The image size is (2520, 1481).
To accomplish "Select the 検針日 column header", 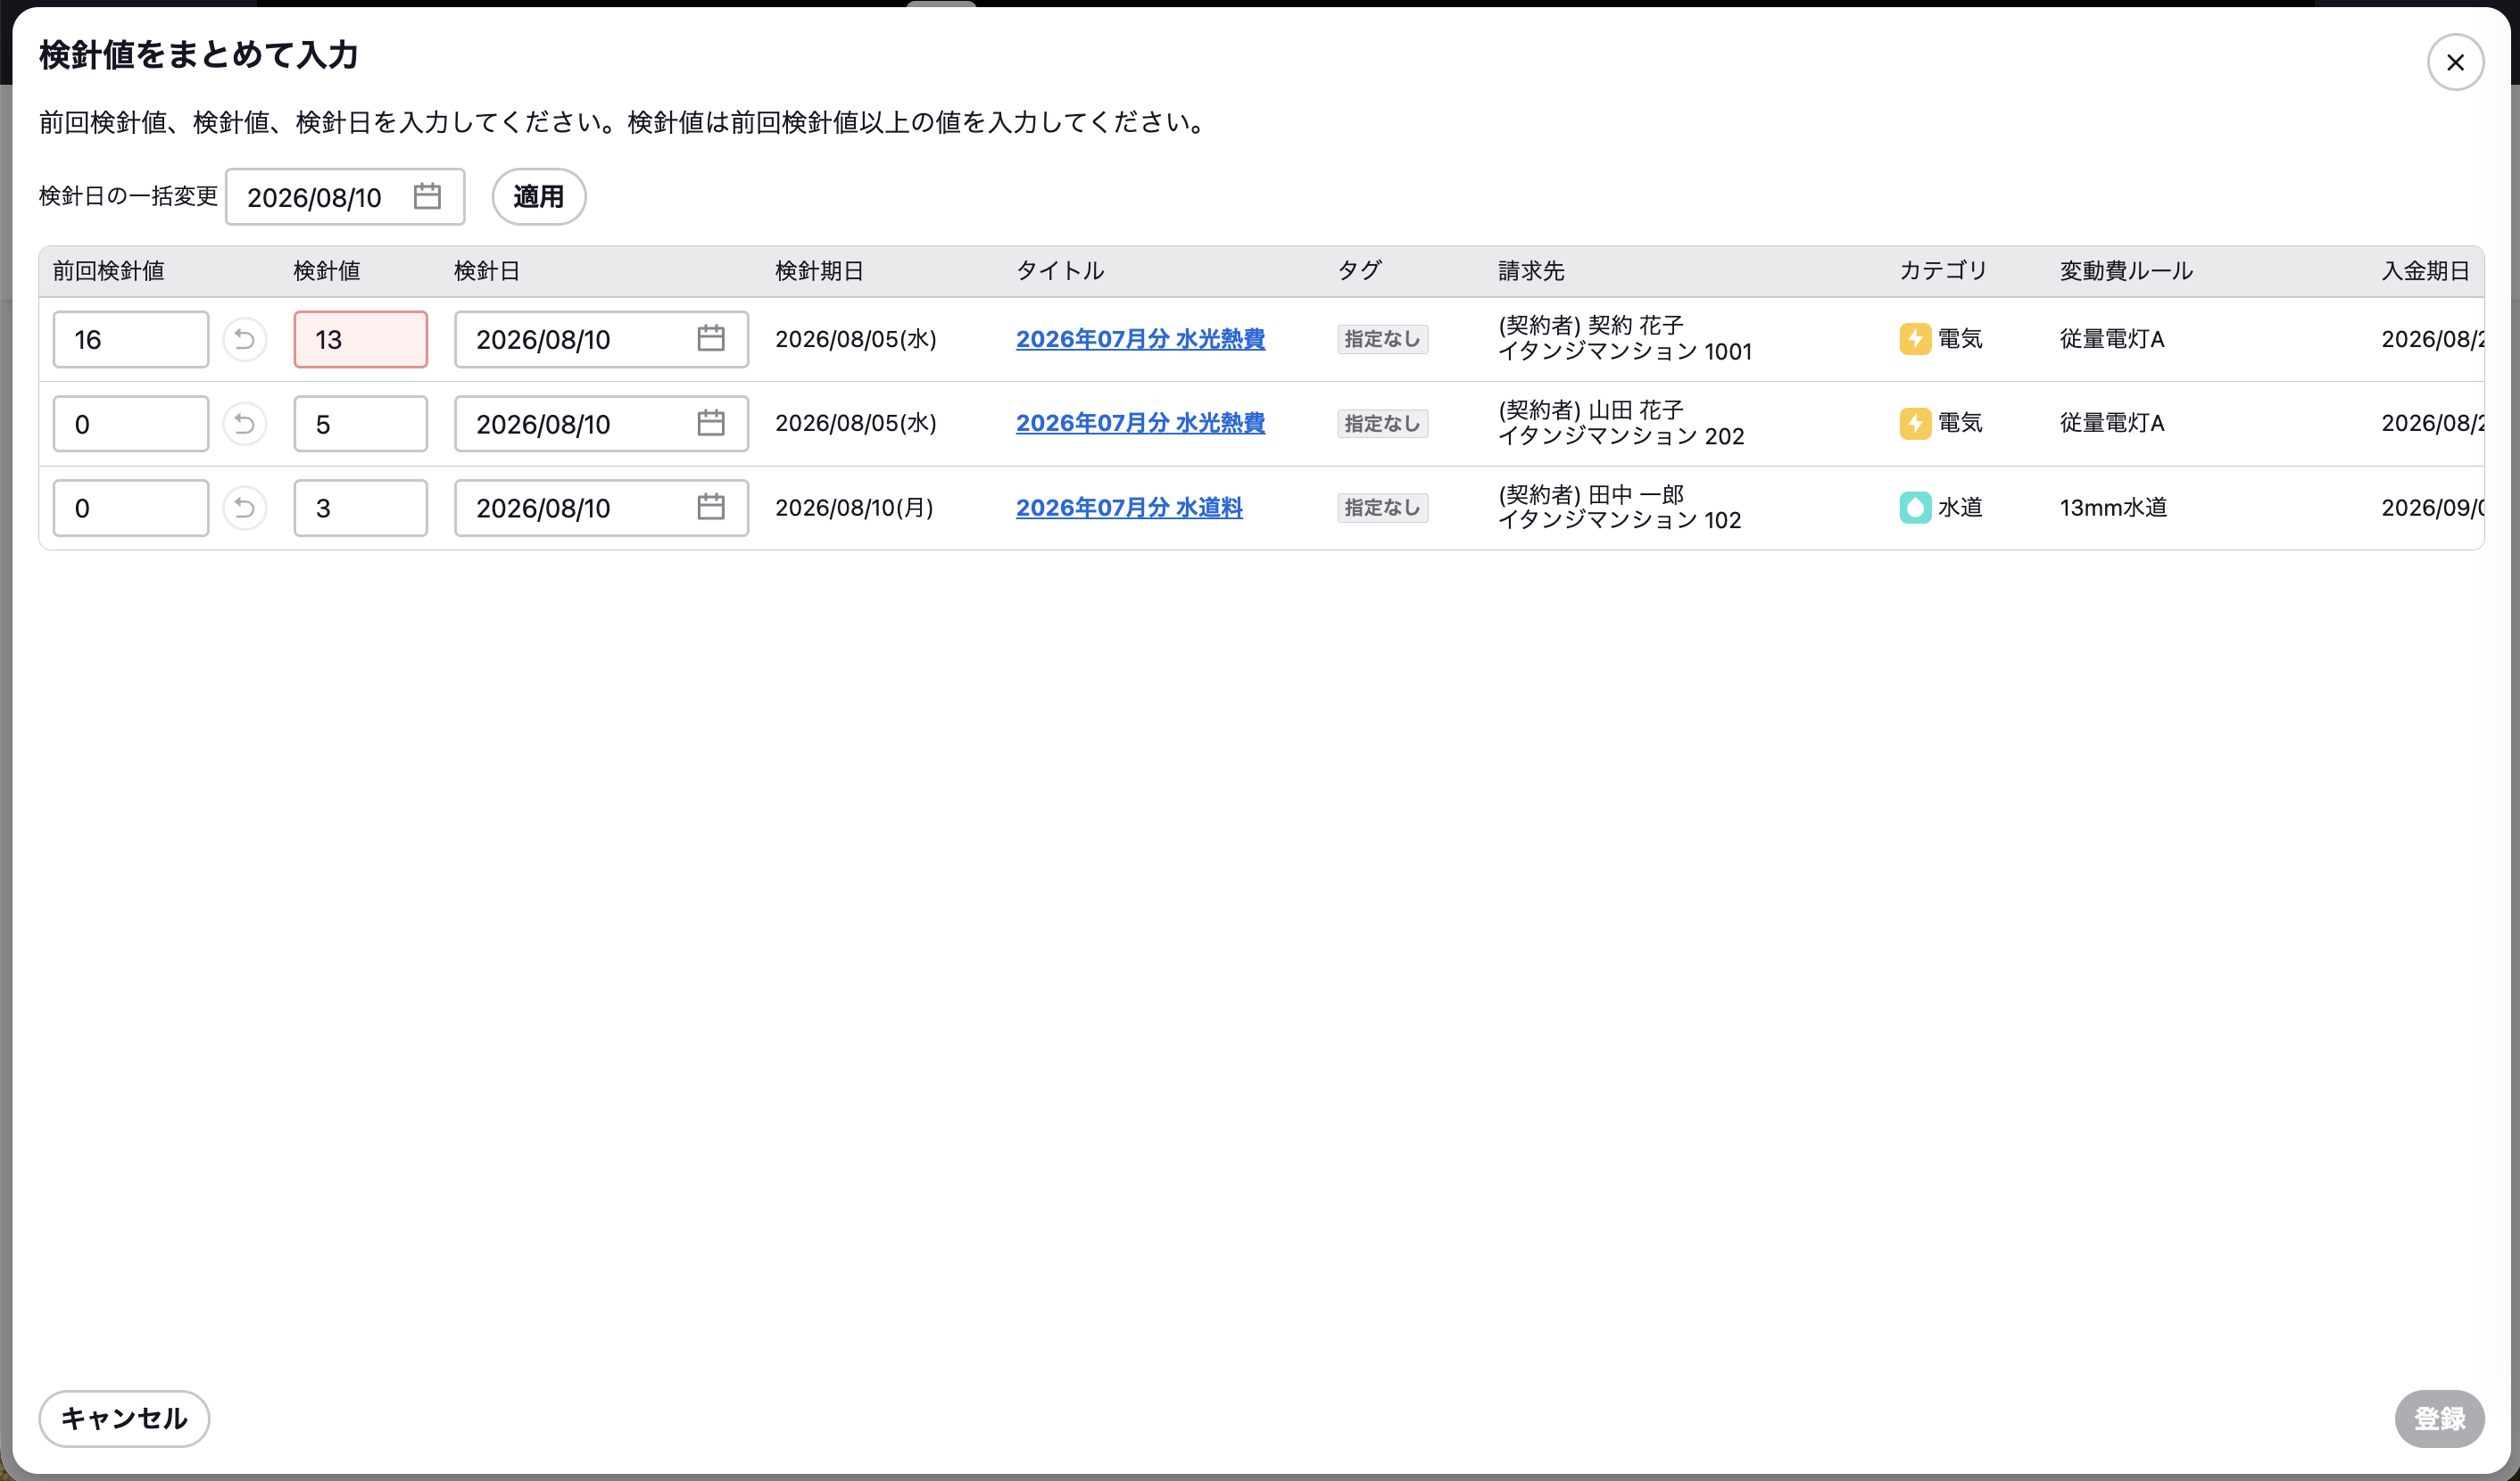I will (x=487, y=271).
